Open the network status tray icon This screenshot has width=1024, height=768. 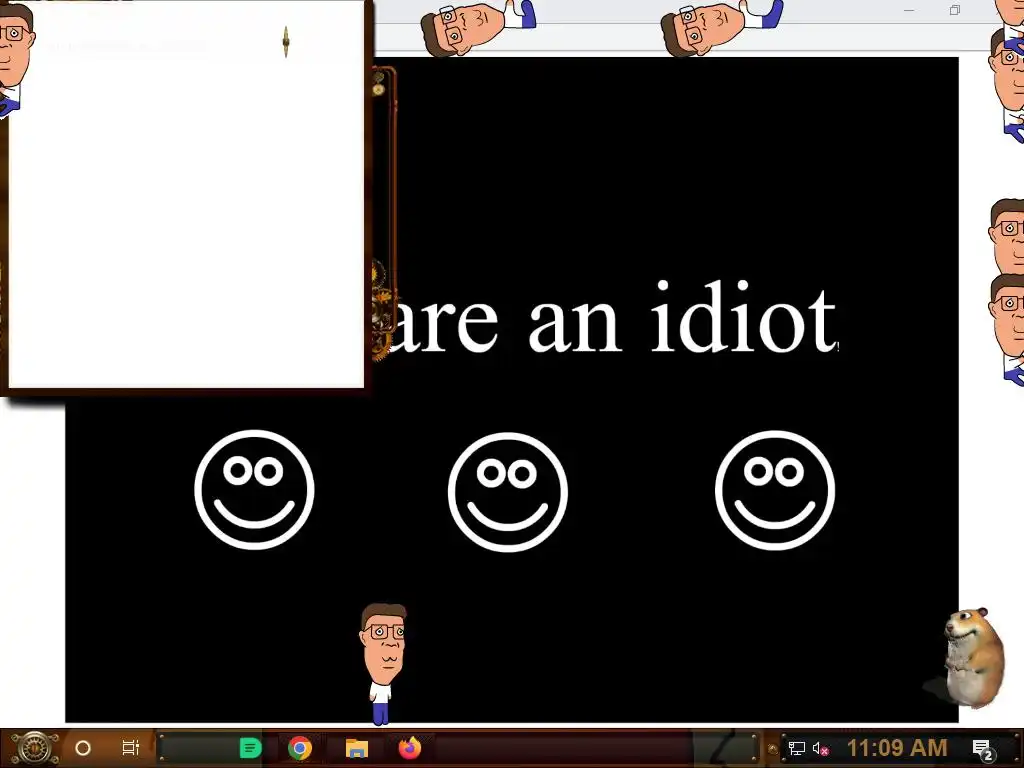797,749
